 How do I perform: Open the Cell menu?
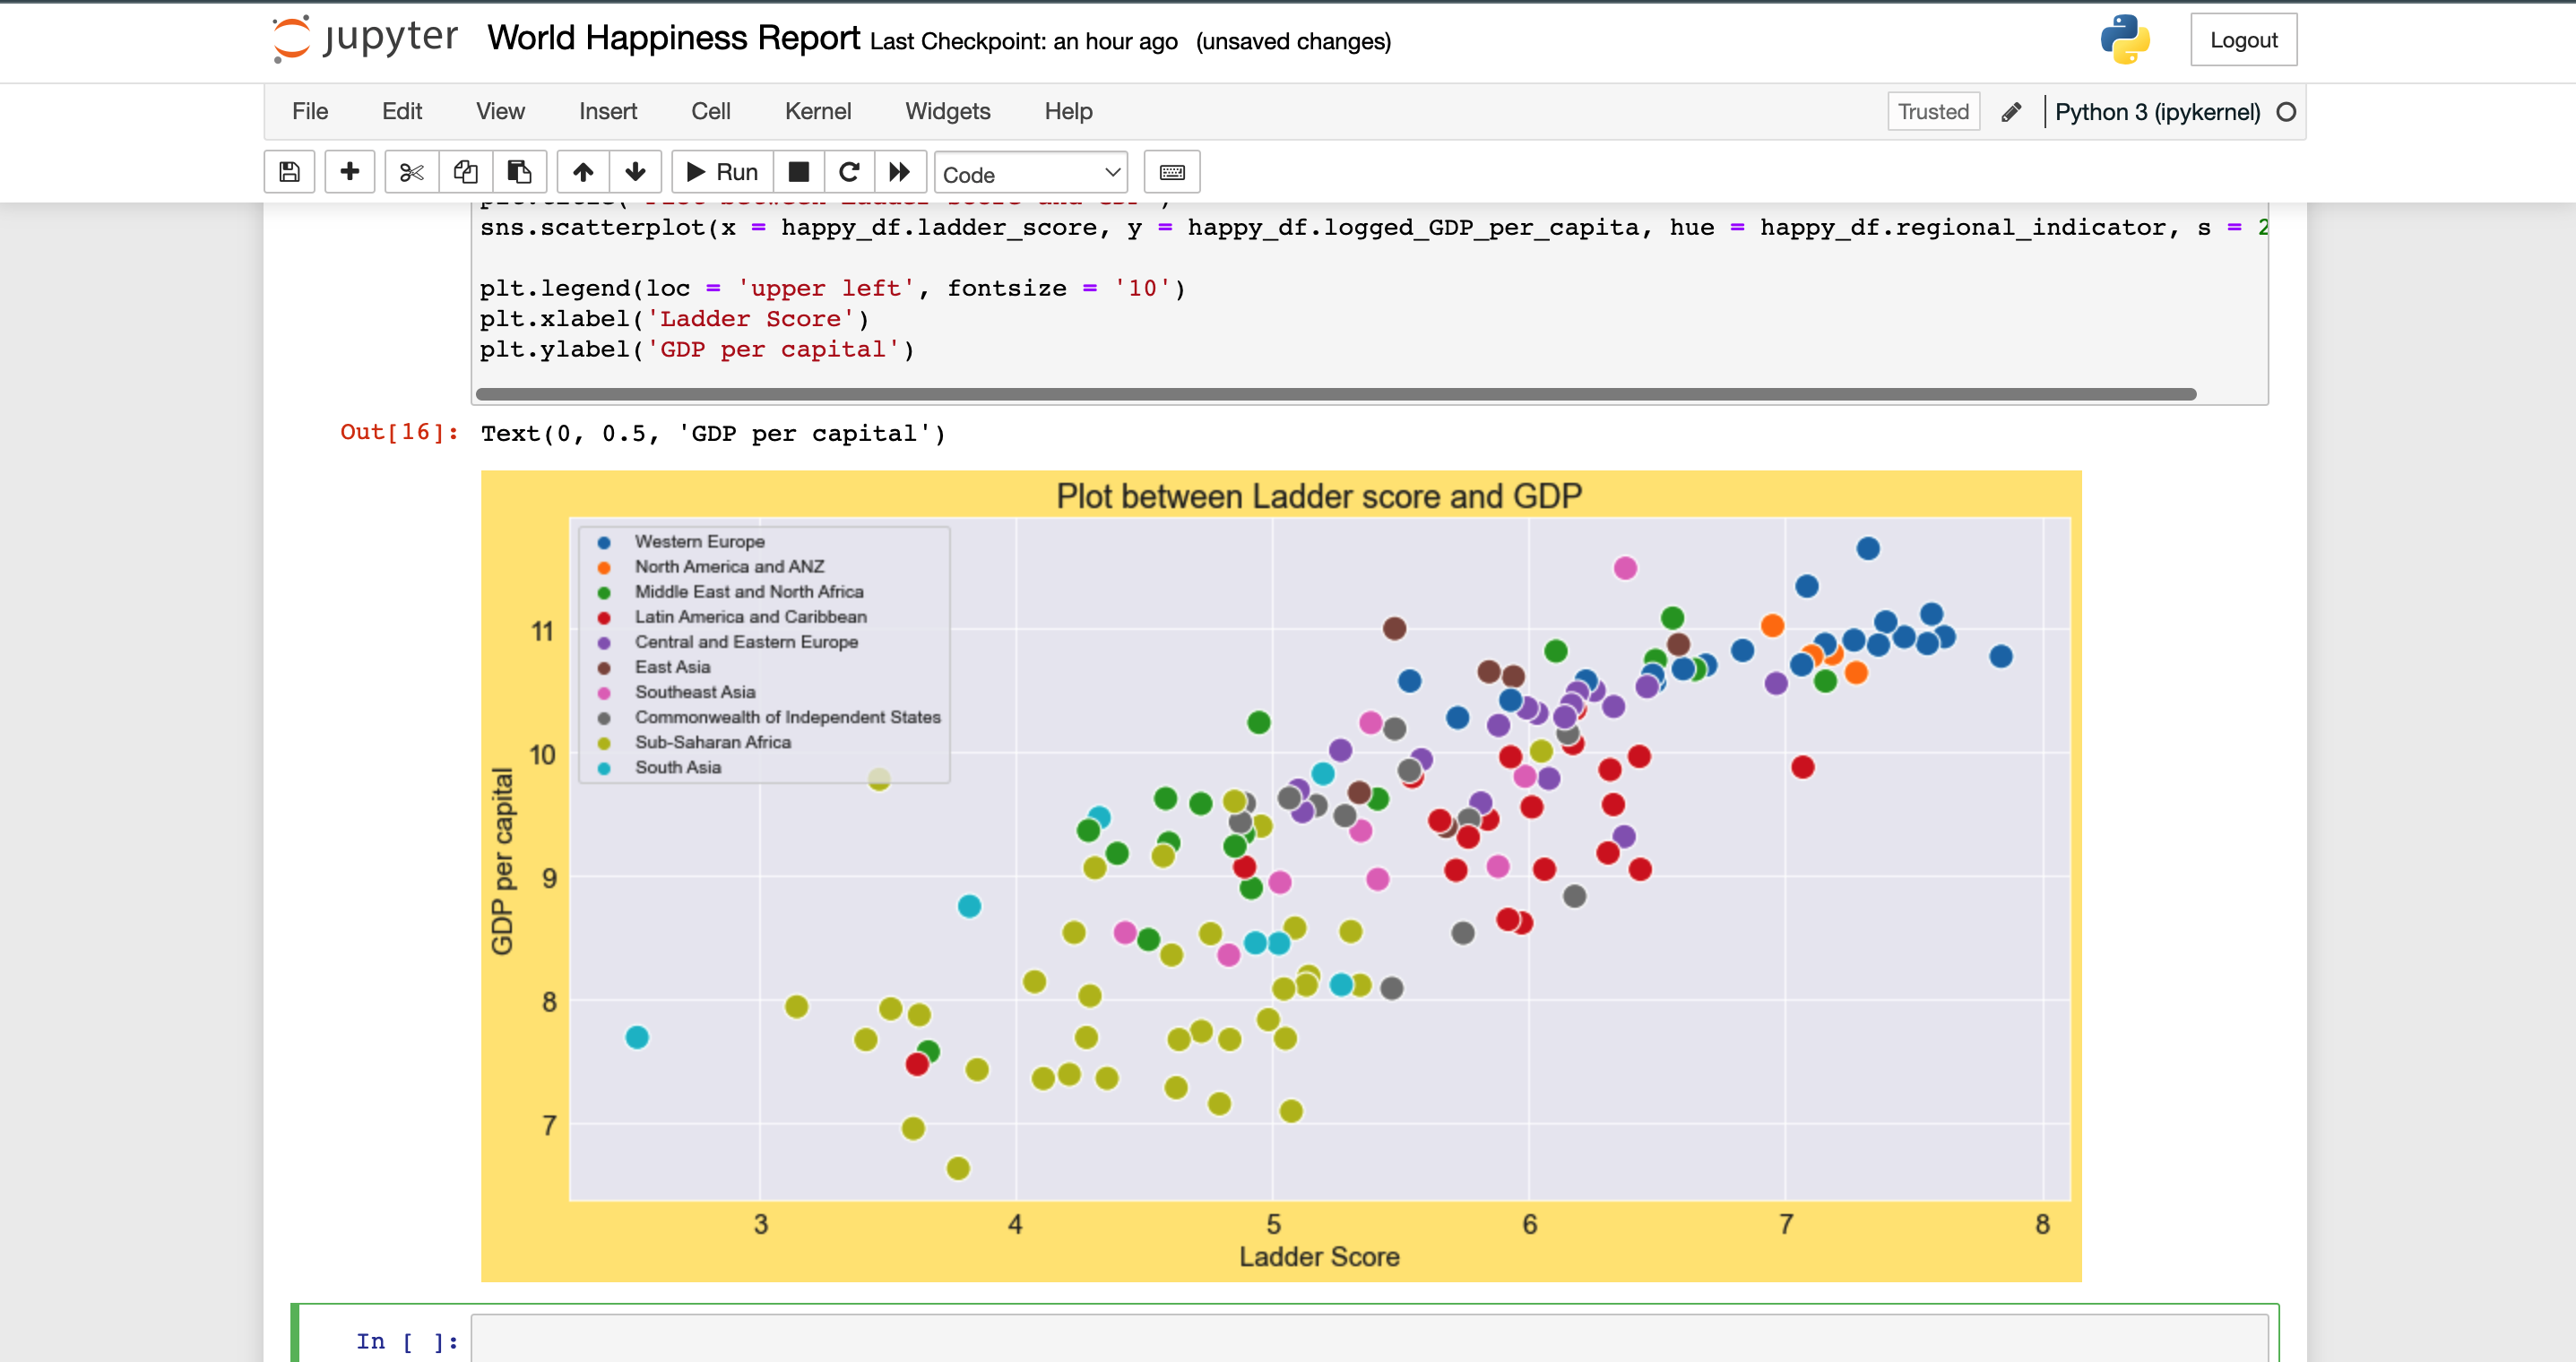tap(711, 111)
